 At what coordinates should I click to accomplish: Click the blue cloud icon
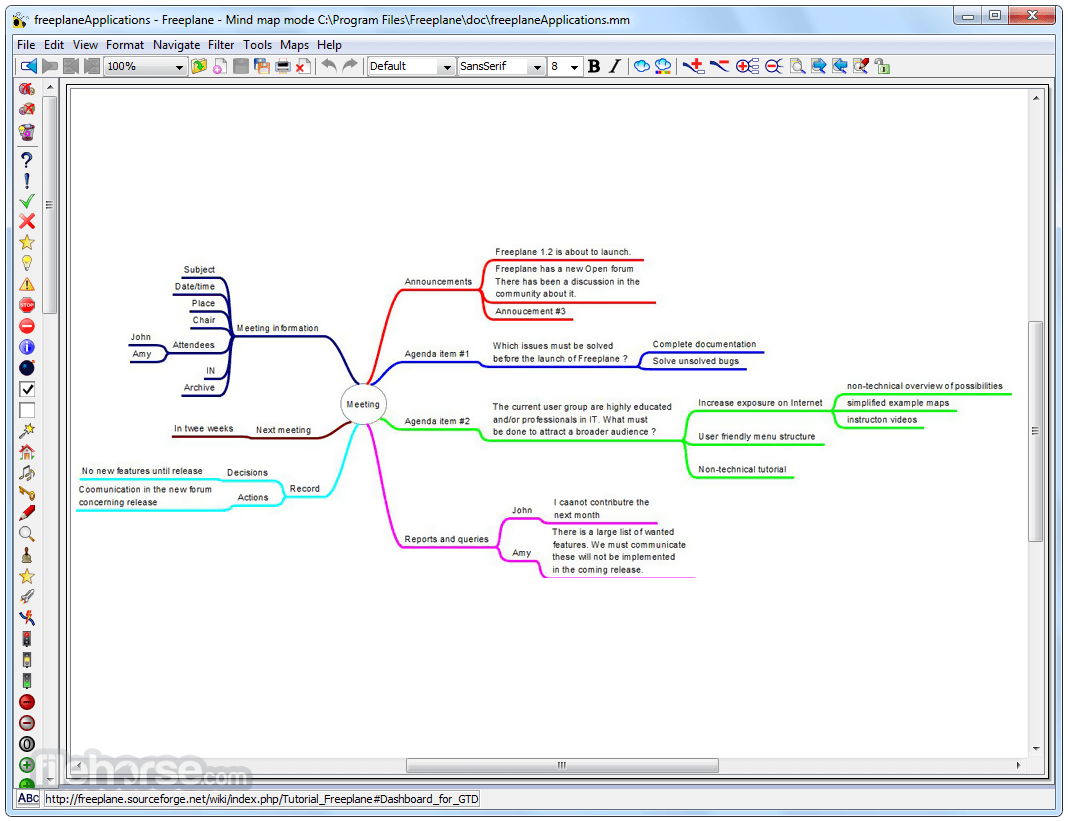pyautogui.click(x=642, y=66)
